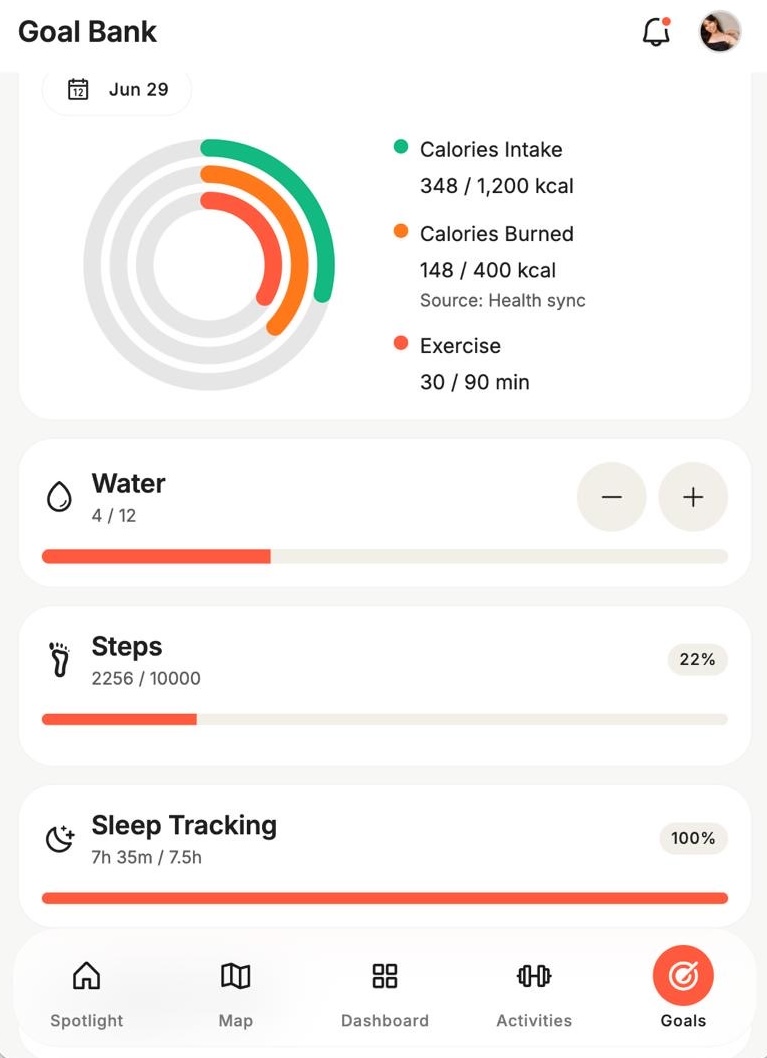Click the green Calories Intake legend dot
This screenshot has height=1058, width=767.
pos(401,146)
